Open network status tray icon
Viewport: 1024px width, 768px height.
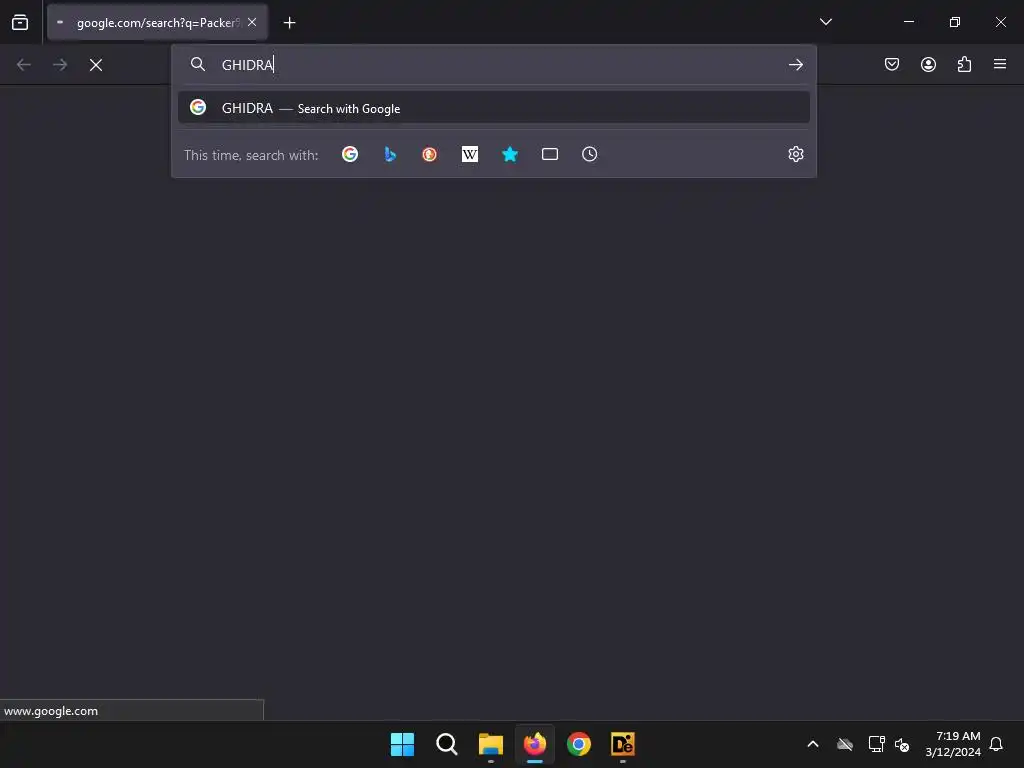876,744
